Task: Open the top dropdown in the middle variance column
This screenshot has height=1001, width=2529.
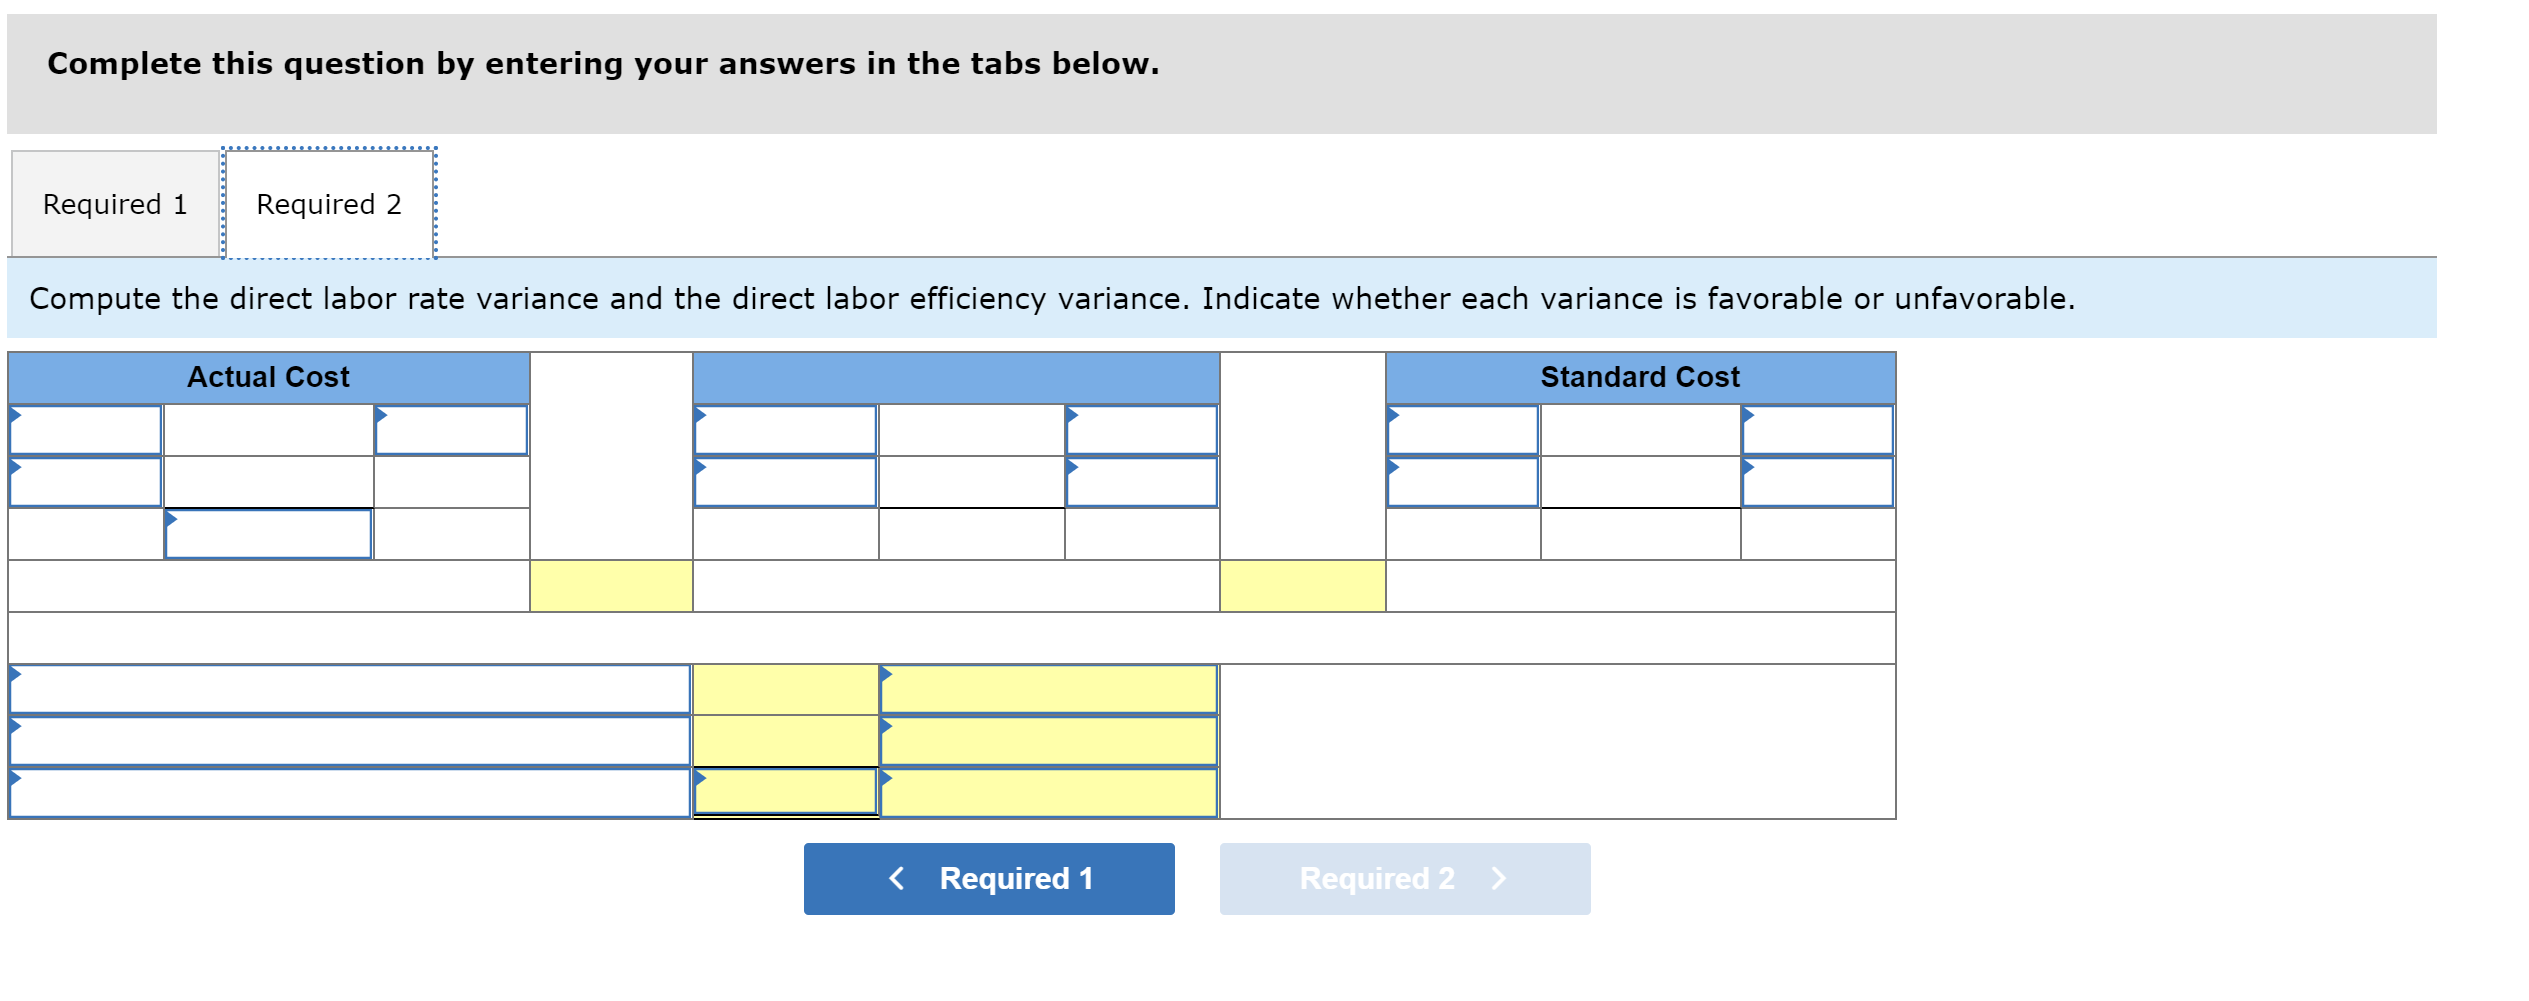Action: (785, 430)
